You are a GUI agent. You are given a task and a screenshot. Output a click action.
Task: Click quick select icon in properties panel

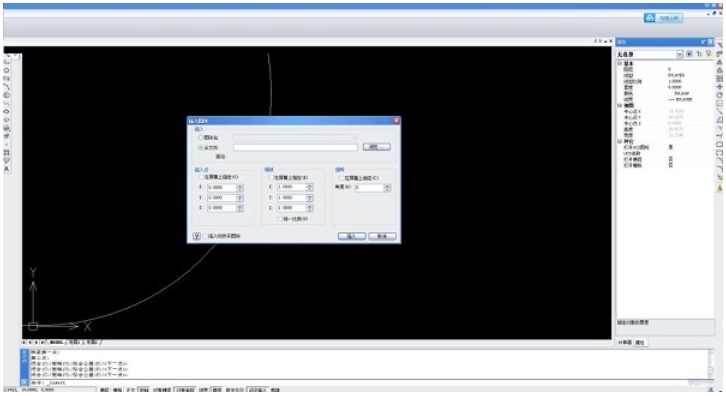coord(699,54)
